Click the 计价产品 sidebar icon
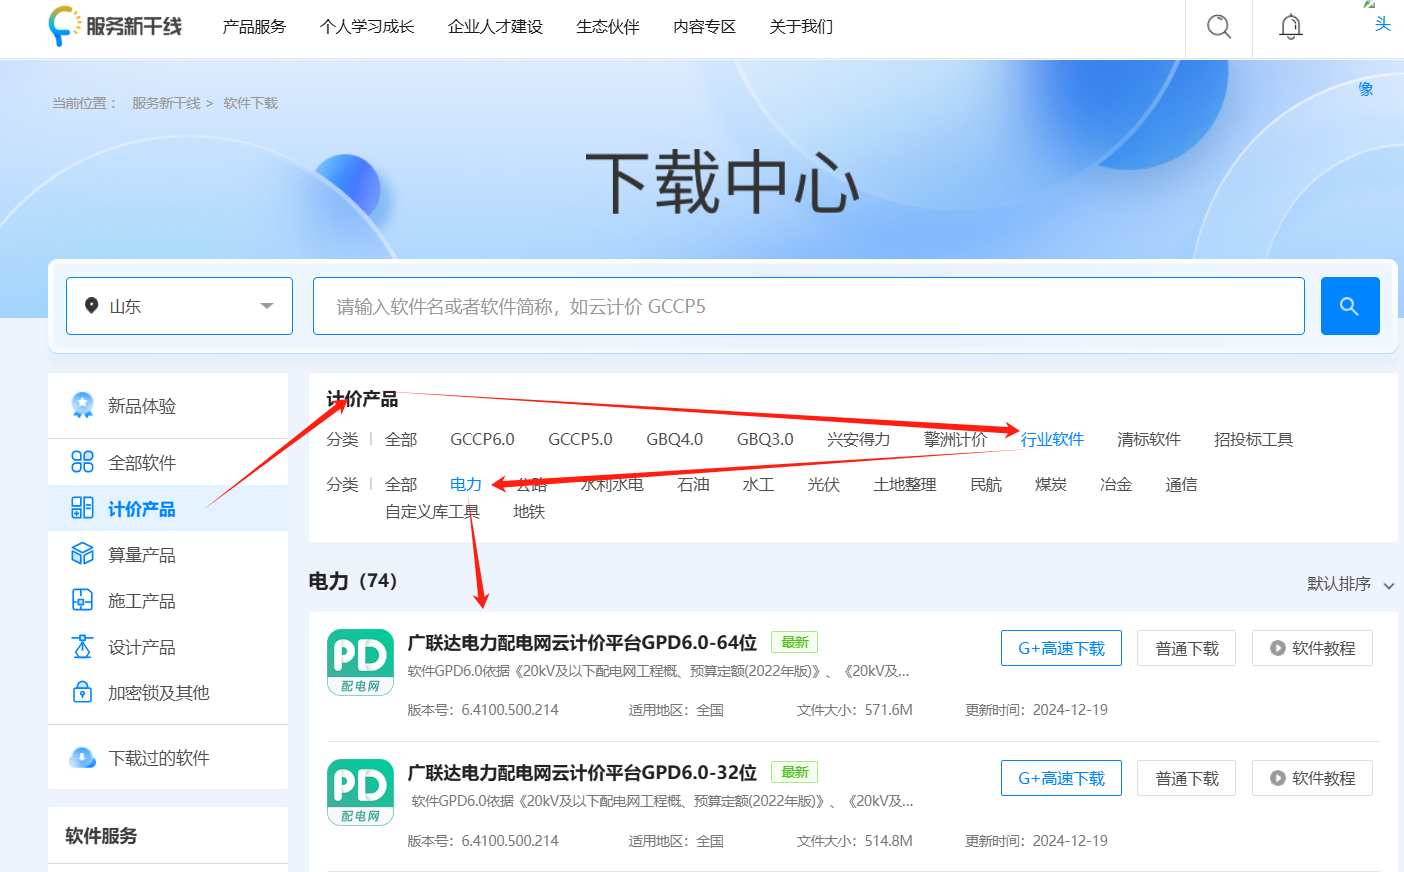This screenshot has height=872, width=1404. click(83, 508)
